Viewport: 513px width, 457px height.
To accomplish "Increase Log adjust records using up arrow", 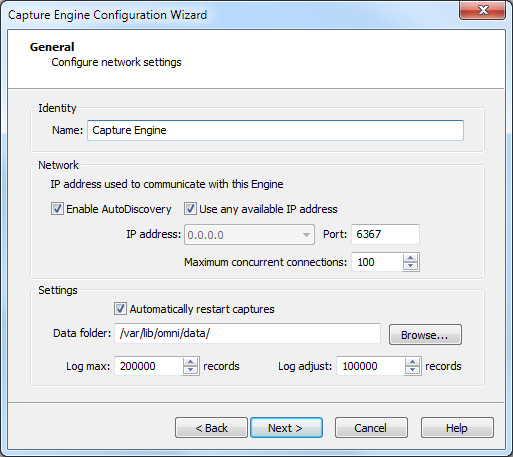I will click(x=412, y=362).
